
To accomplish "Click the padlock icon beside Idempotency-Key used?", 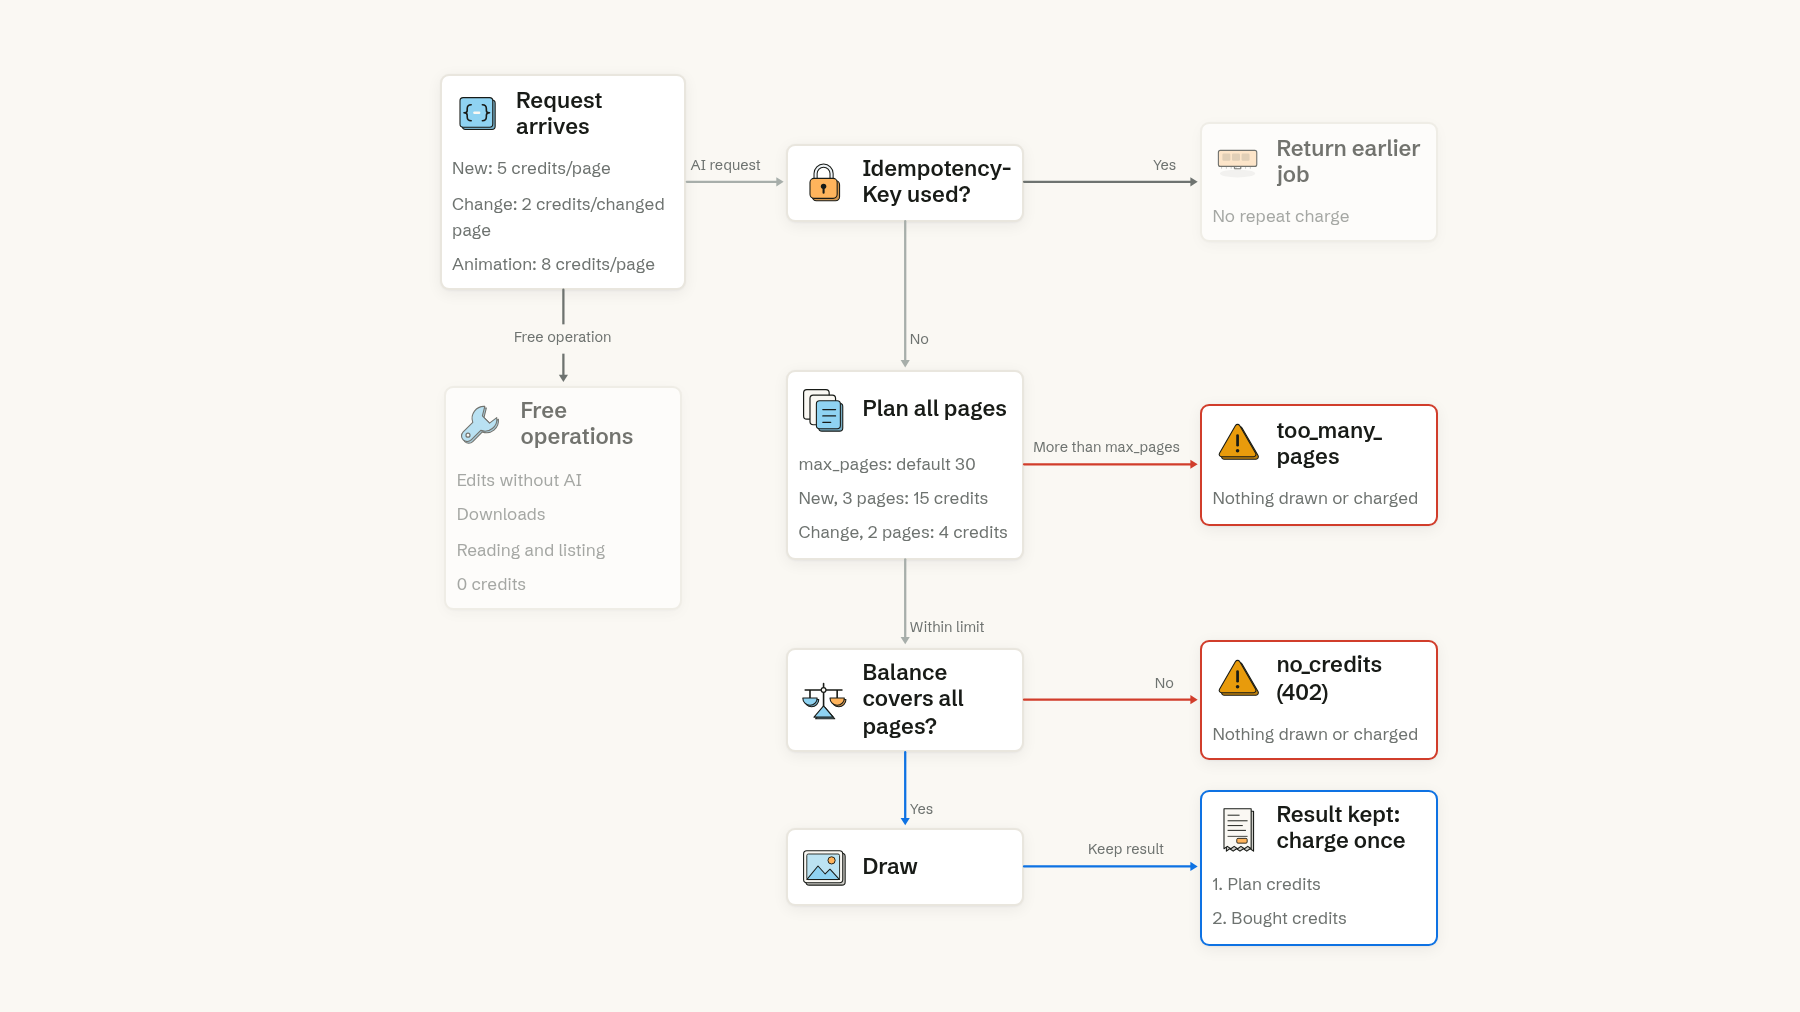I will pos(824,182).
